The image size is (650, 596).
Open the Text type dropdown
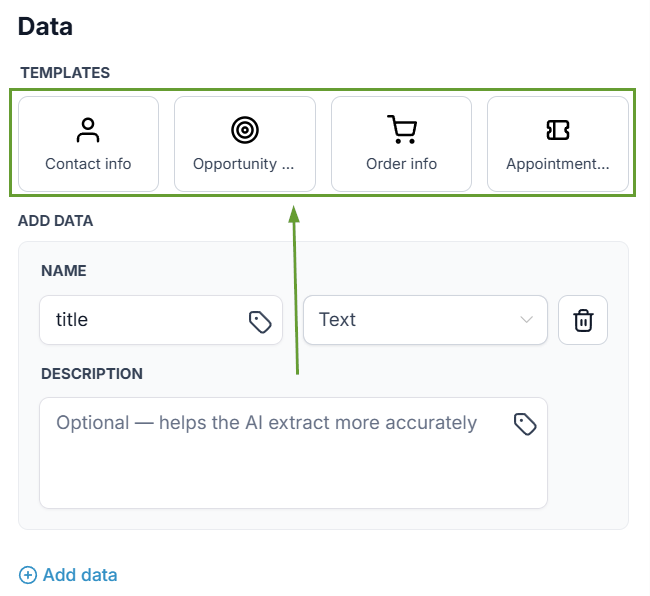[425, 320]
